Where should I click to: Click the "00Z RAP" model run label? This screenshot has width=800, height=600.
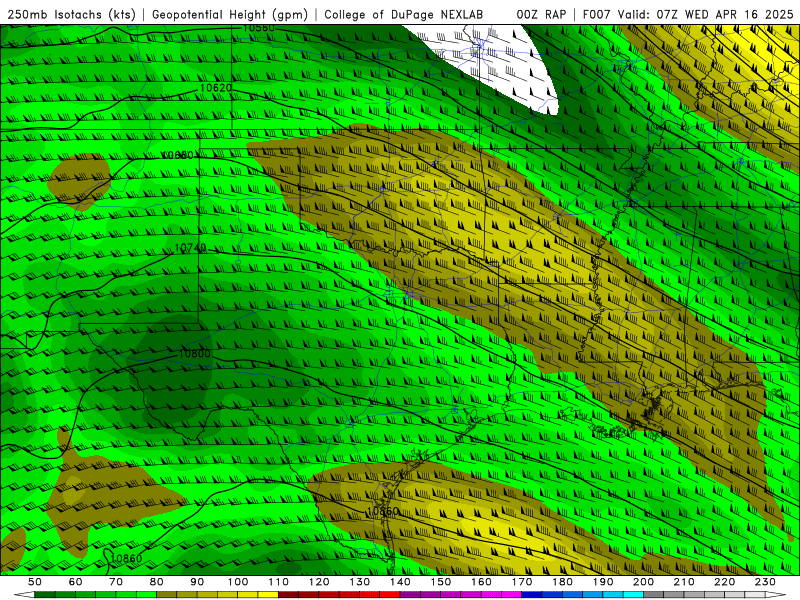[x=541, y=15]
